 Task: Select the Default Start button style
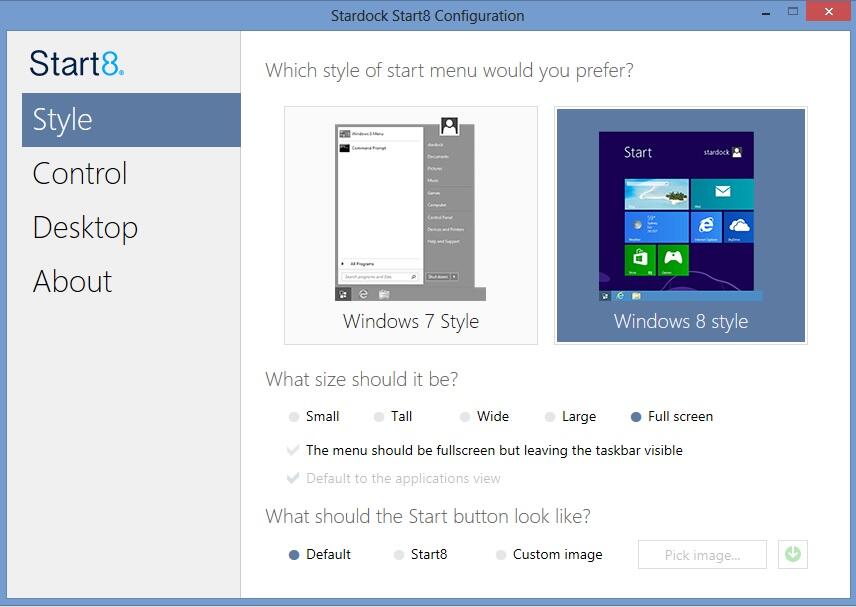294,554
